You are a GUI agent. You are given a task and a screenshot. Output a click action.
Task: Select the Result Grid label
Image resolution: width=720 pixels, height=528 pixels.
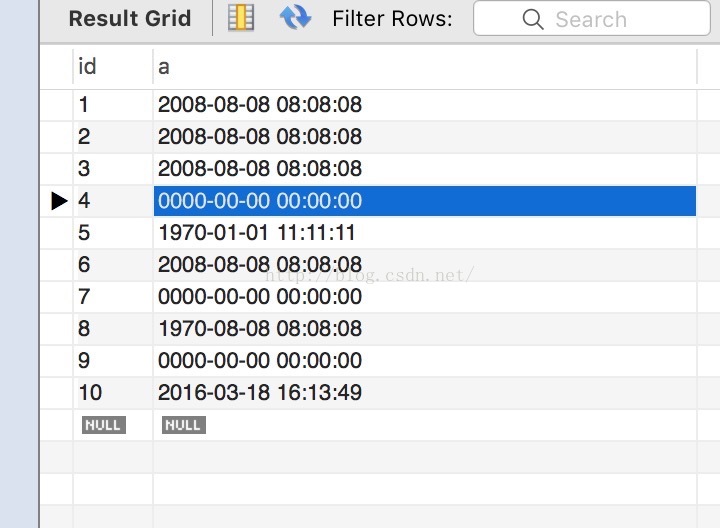coord(129,19)
